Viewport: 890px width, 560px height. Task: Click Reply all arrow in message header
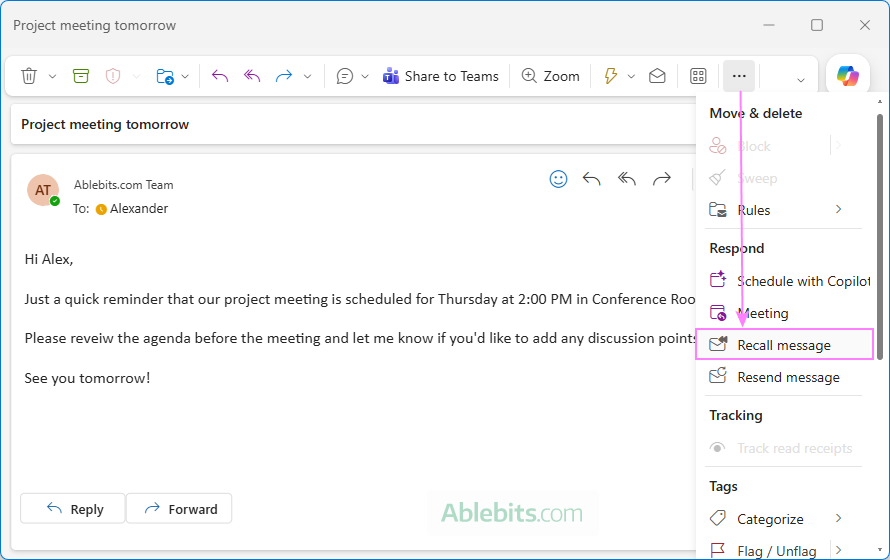click(x=627, y=179)
